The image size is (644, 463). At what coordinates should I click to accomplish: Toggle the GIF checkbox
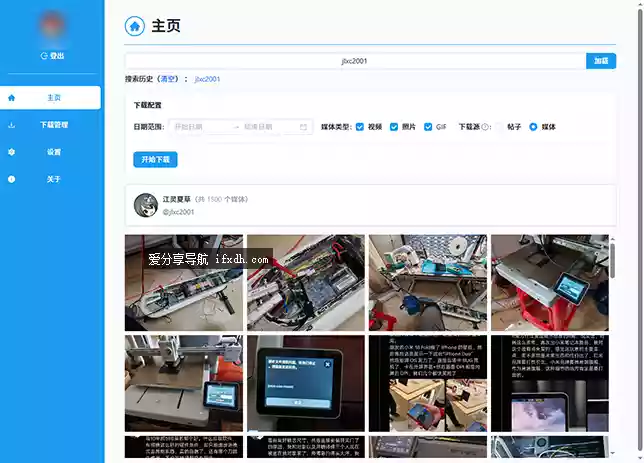click(428, 127)
